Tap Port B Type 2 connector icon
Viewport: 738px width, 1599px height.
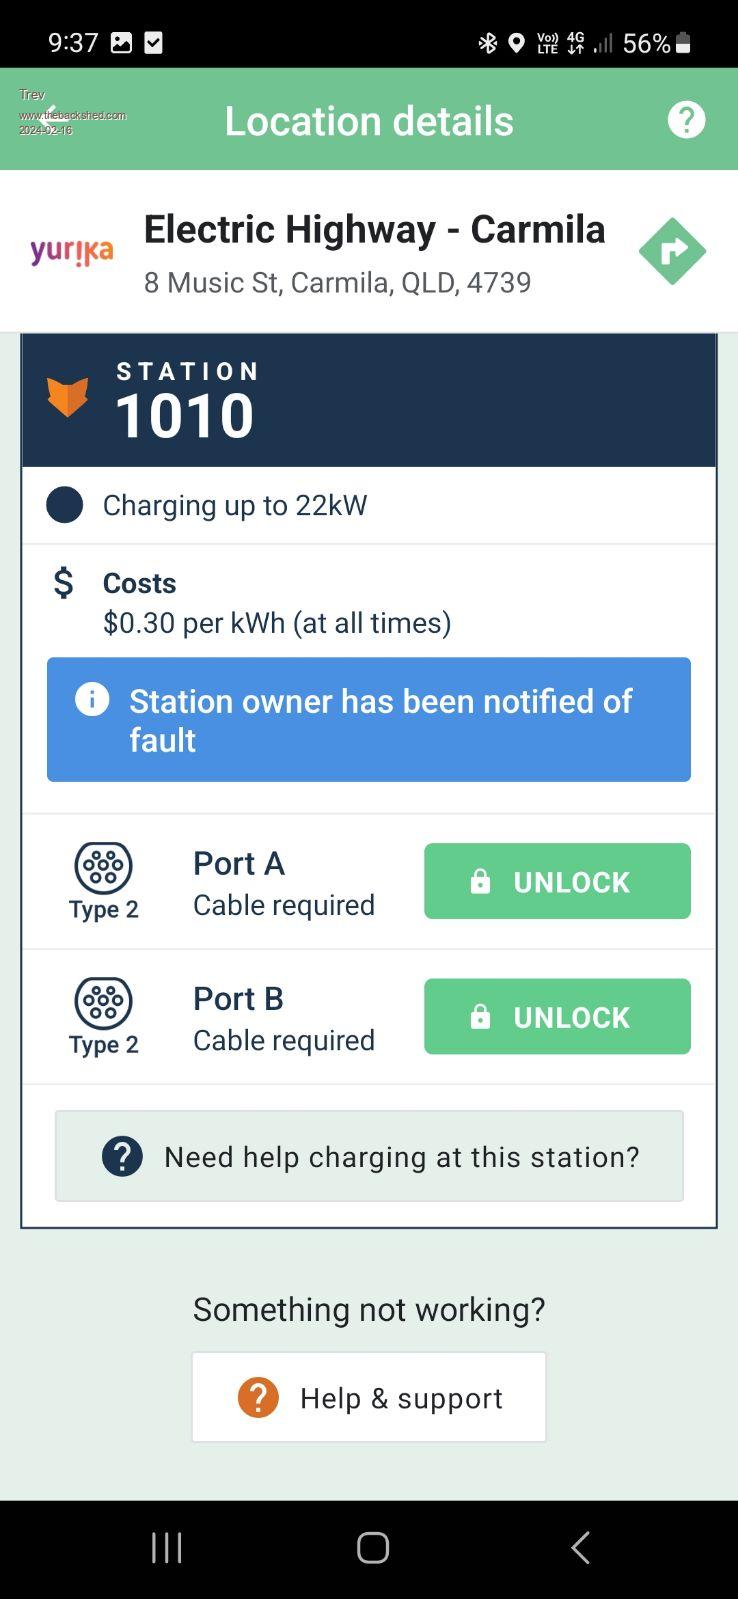(103, 1002)
